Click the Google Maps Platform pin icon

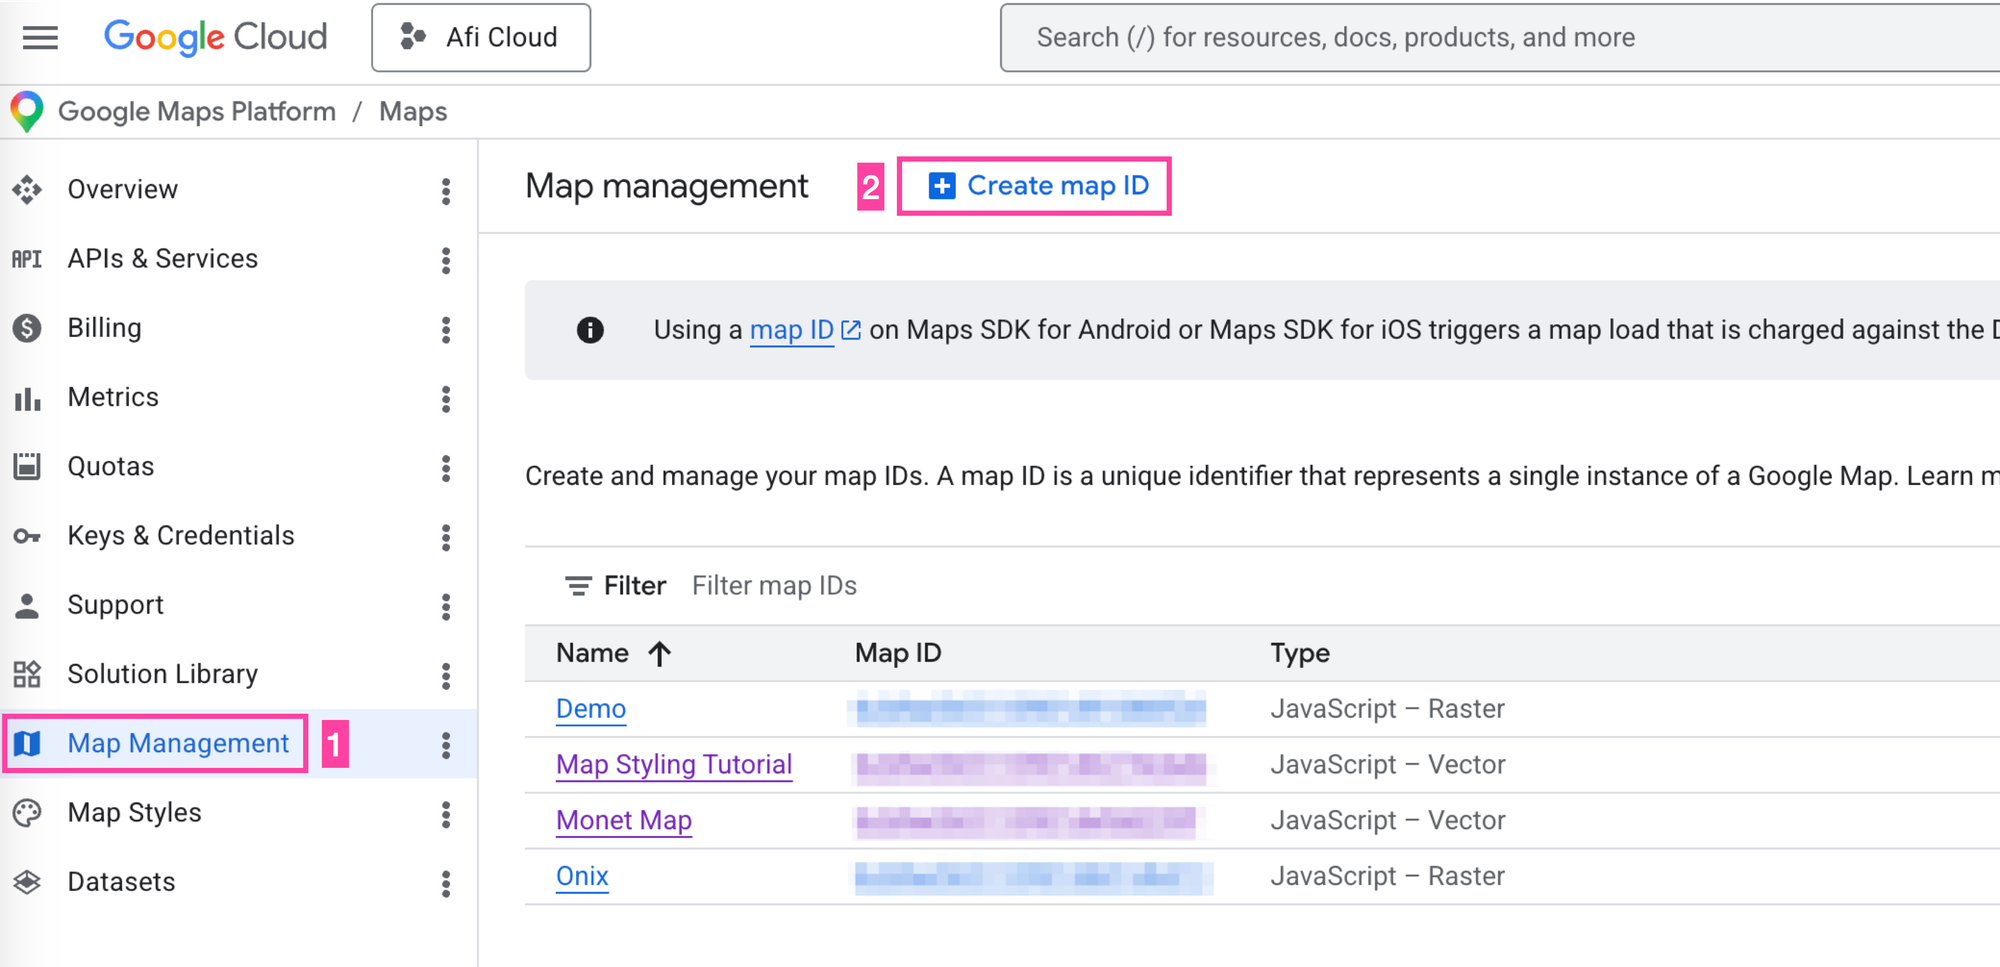click(27, 111)
